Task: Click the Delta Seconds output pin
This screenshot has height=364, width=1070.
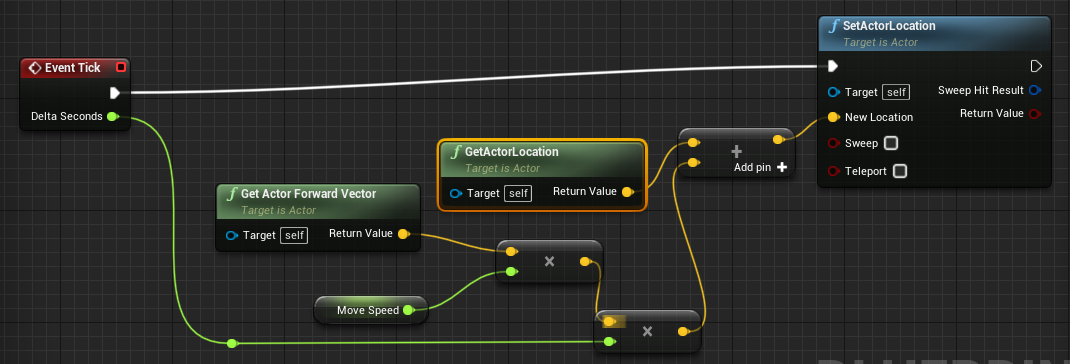Action: [113, 116]
